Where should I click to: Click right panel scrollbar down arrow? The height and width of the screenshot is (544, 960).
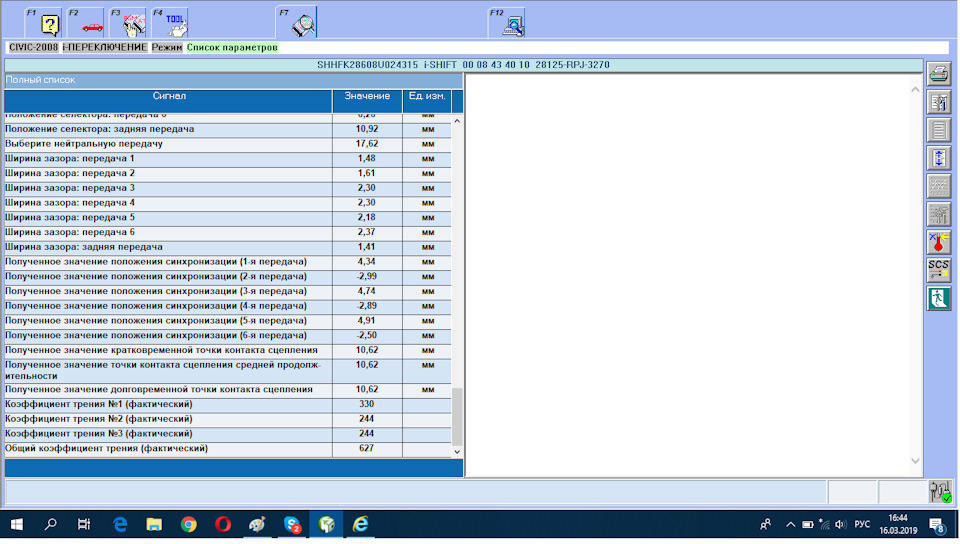915,461
